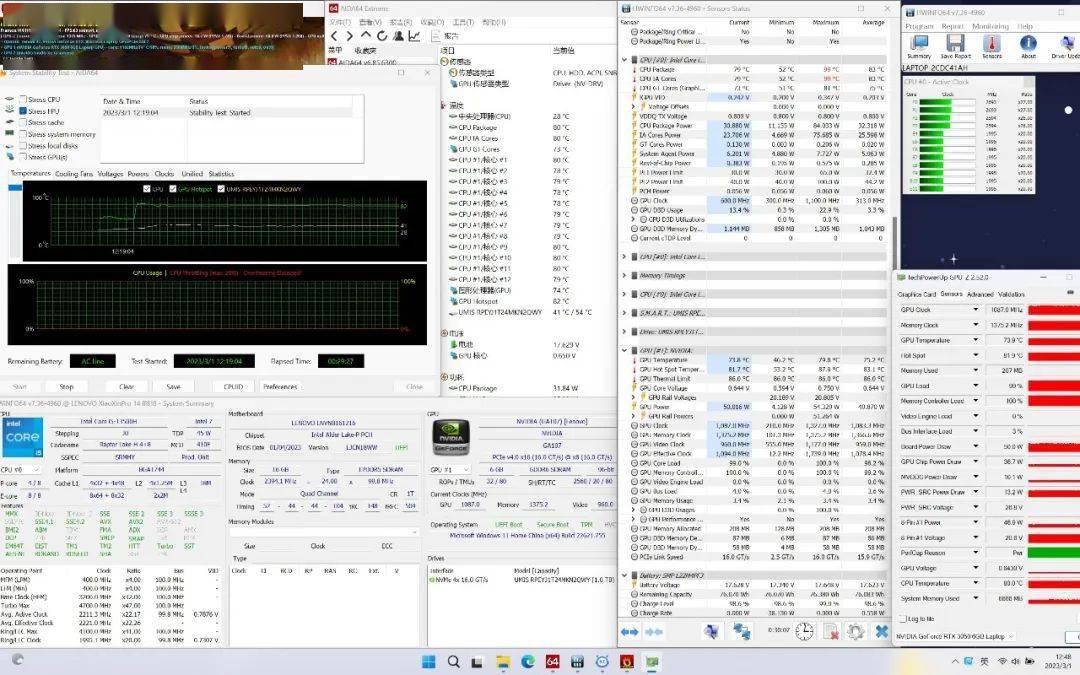1080x675 pixels.
Task: Click the Sensors Status vertical scrollbar
Action: [894, 241]
